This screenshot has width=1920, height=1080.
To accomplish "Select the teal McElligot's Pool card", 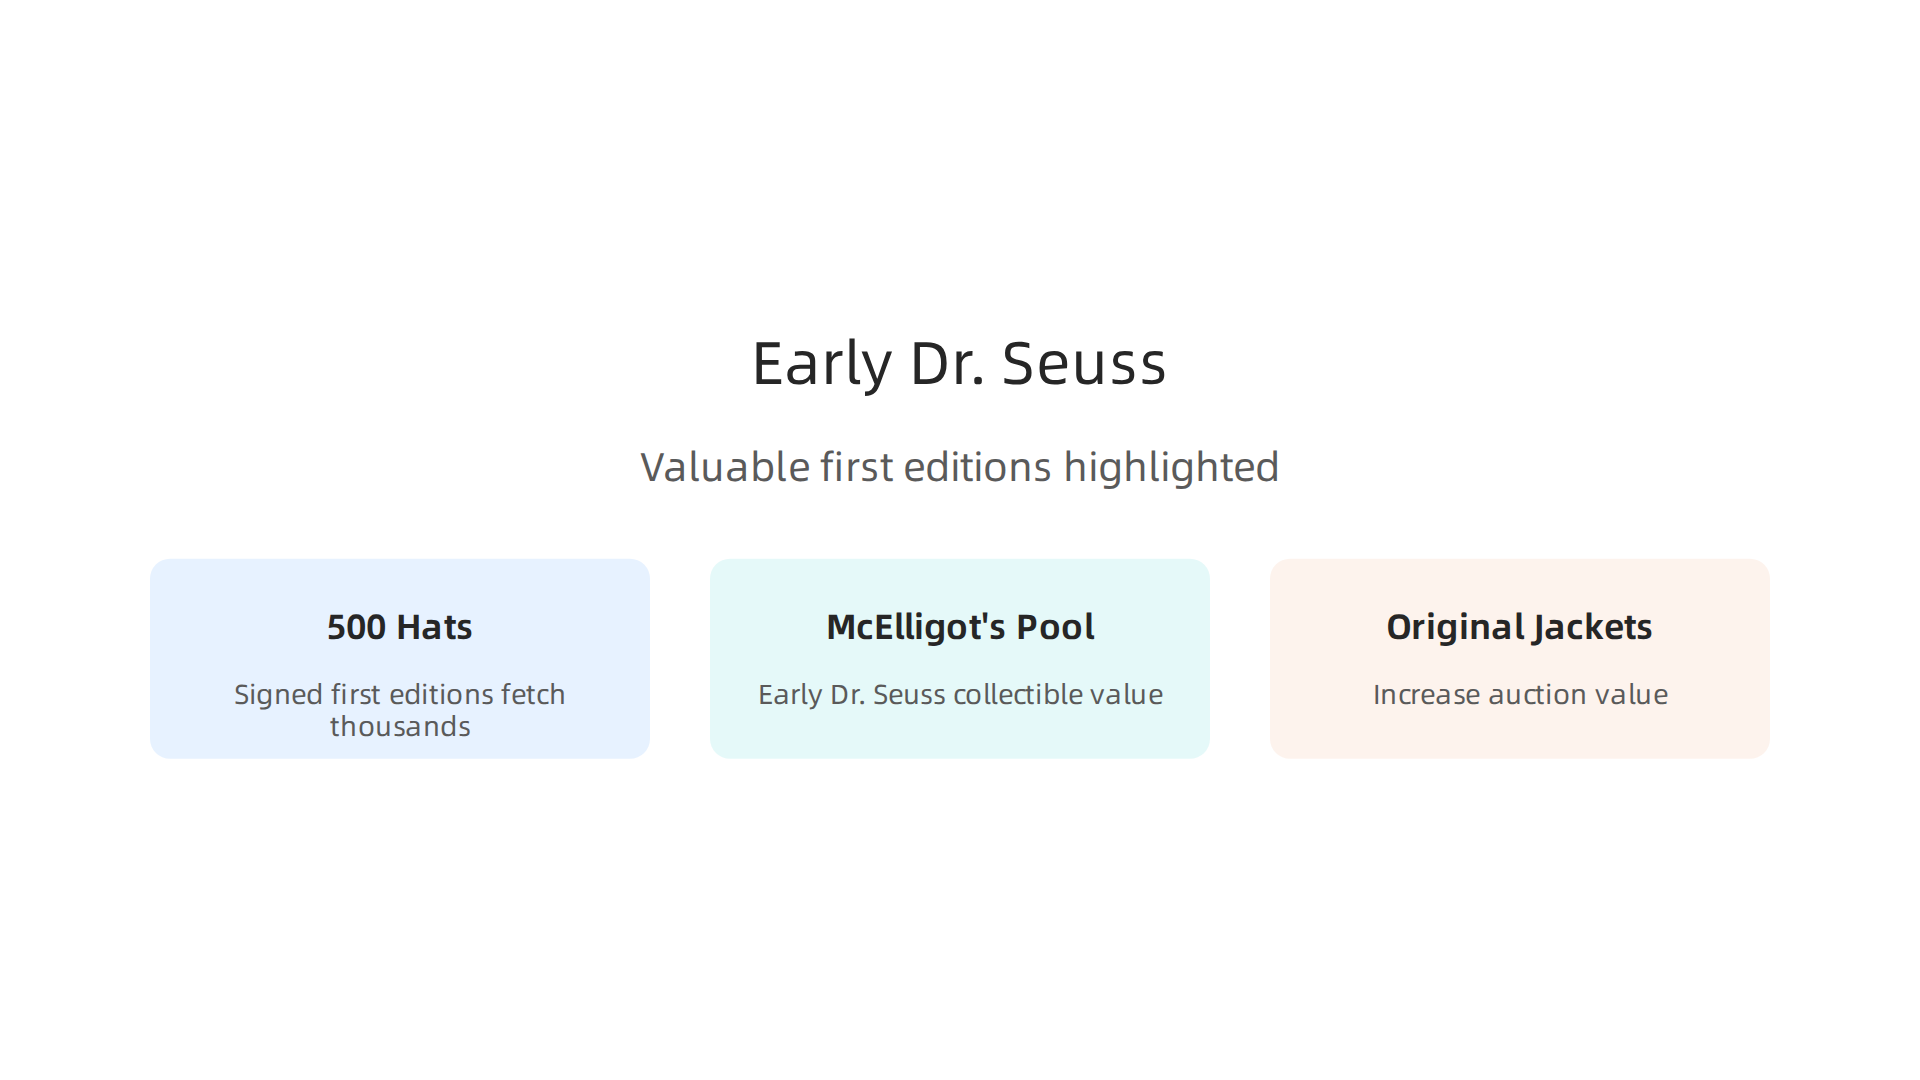I will 960,659.
